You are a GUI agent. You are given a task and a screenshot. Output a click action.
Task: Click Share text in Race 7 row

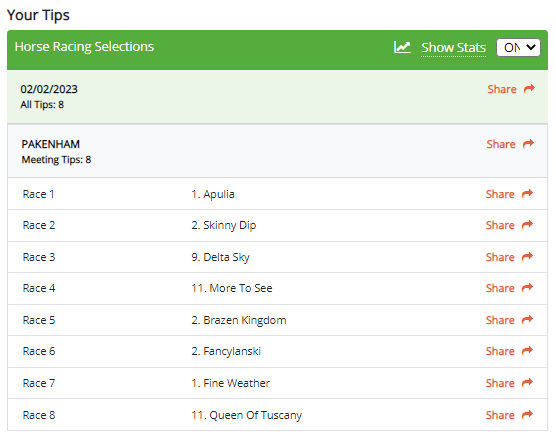[x=500, y=383]
